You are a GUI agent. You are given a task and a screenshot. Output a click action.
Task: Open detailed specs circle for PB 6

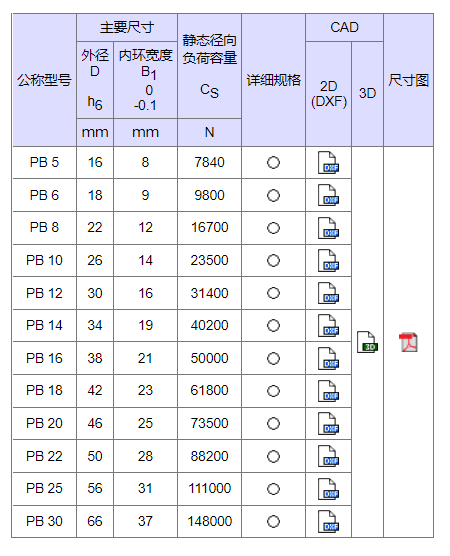(x=273, y=195)
